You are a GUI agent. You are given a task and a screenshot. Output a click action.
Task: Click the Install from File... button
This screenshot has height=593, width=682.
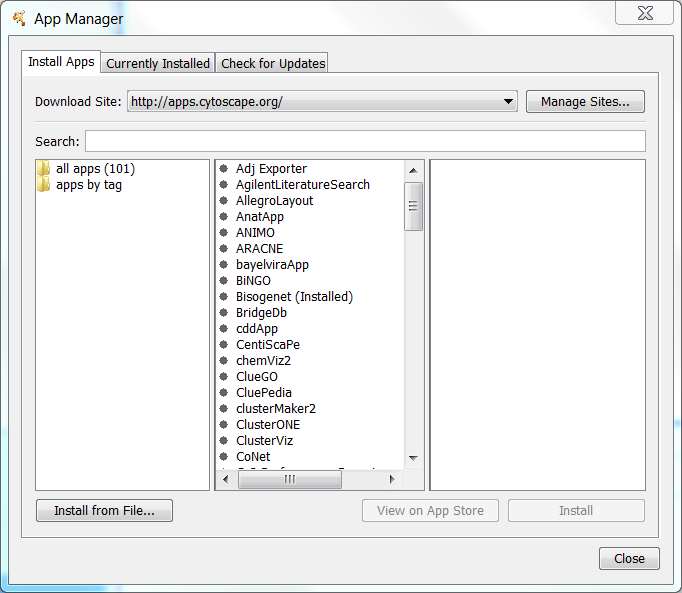click(x=104, y=511)
